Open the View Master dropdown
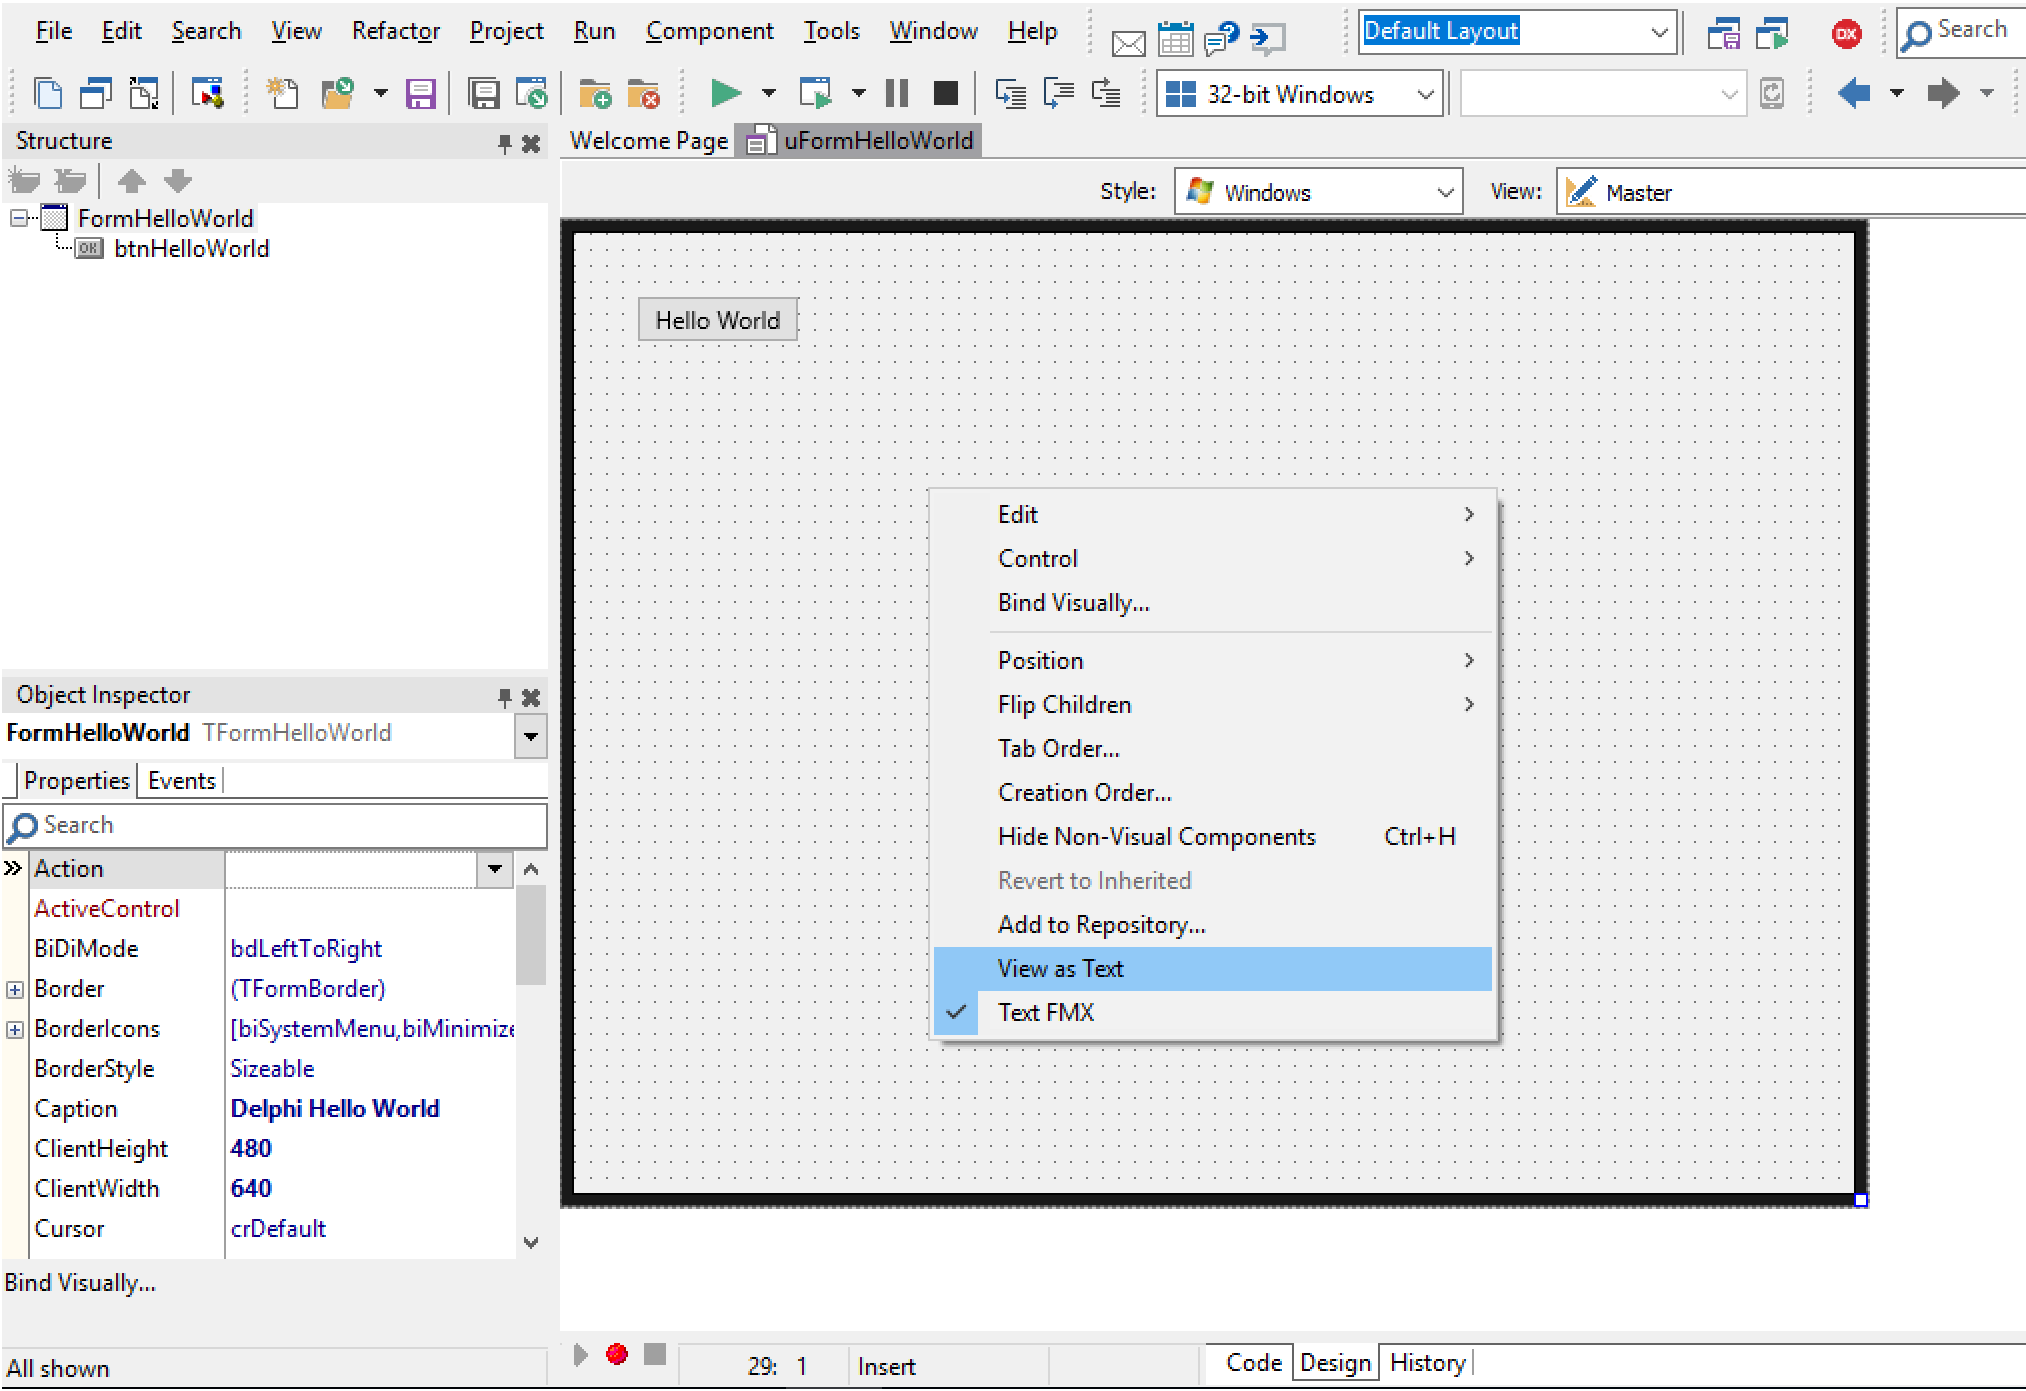 [1792, 192]
